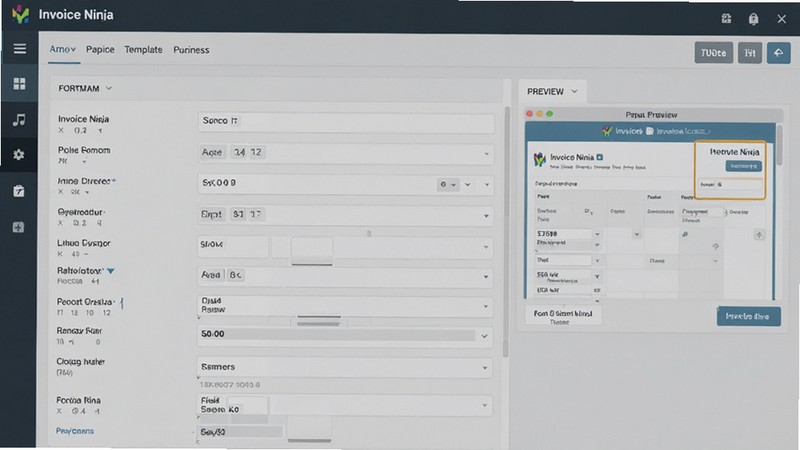Switch to the Template tab
Screen dimensions: 800x450
coord(143,49)
